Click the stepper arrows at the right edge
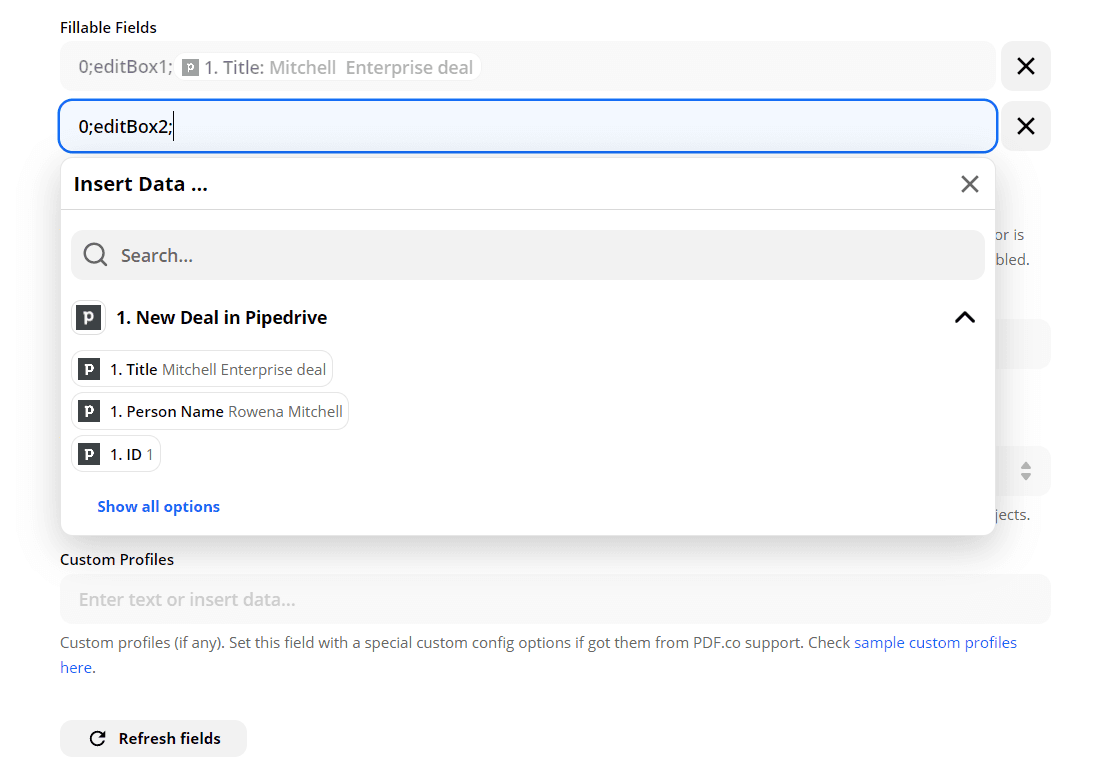1109x767 pixels. click(x=1026, y=471)
